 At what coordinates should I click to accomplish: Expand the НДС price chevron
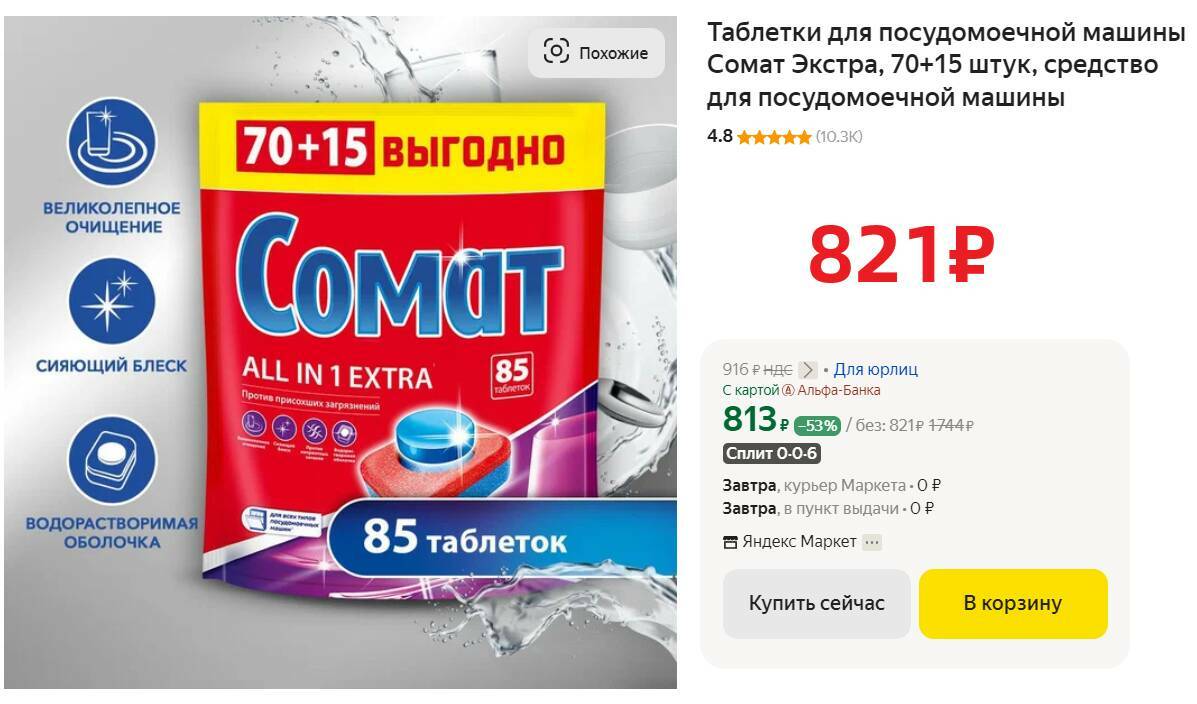808,370
